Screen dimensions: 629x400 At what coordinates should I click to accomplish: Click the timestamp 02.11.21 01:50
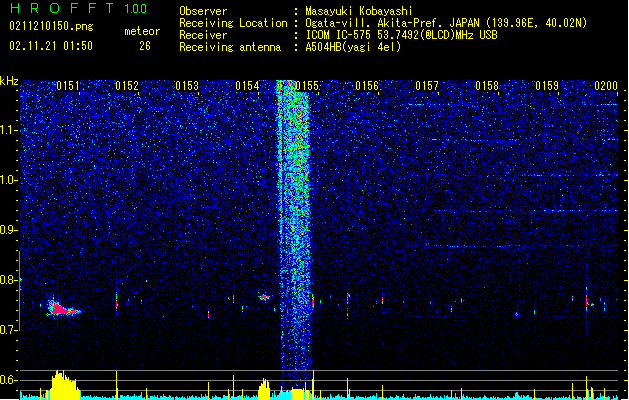(x=51, y=46)
